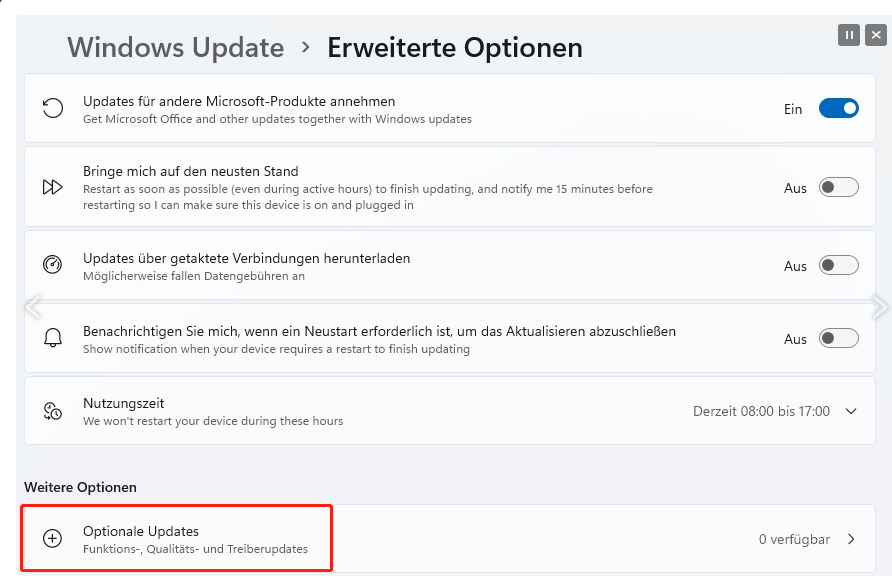
Task: Click the Nutzungszeit clock icon
Action: click(x=53, y=411)
